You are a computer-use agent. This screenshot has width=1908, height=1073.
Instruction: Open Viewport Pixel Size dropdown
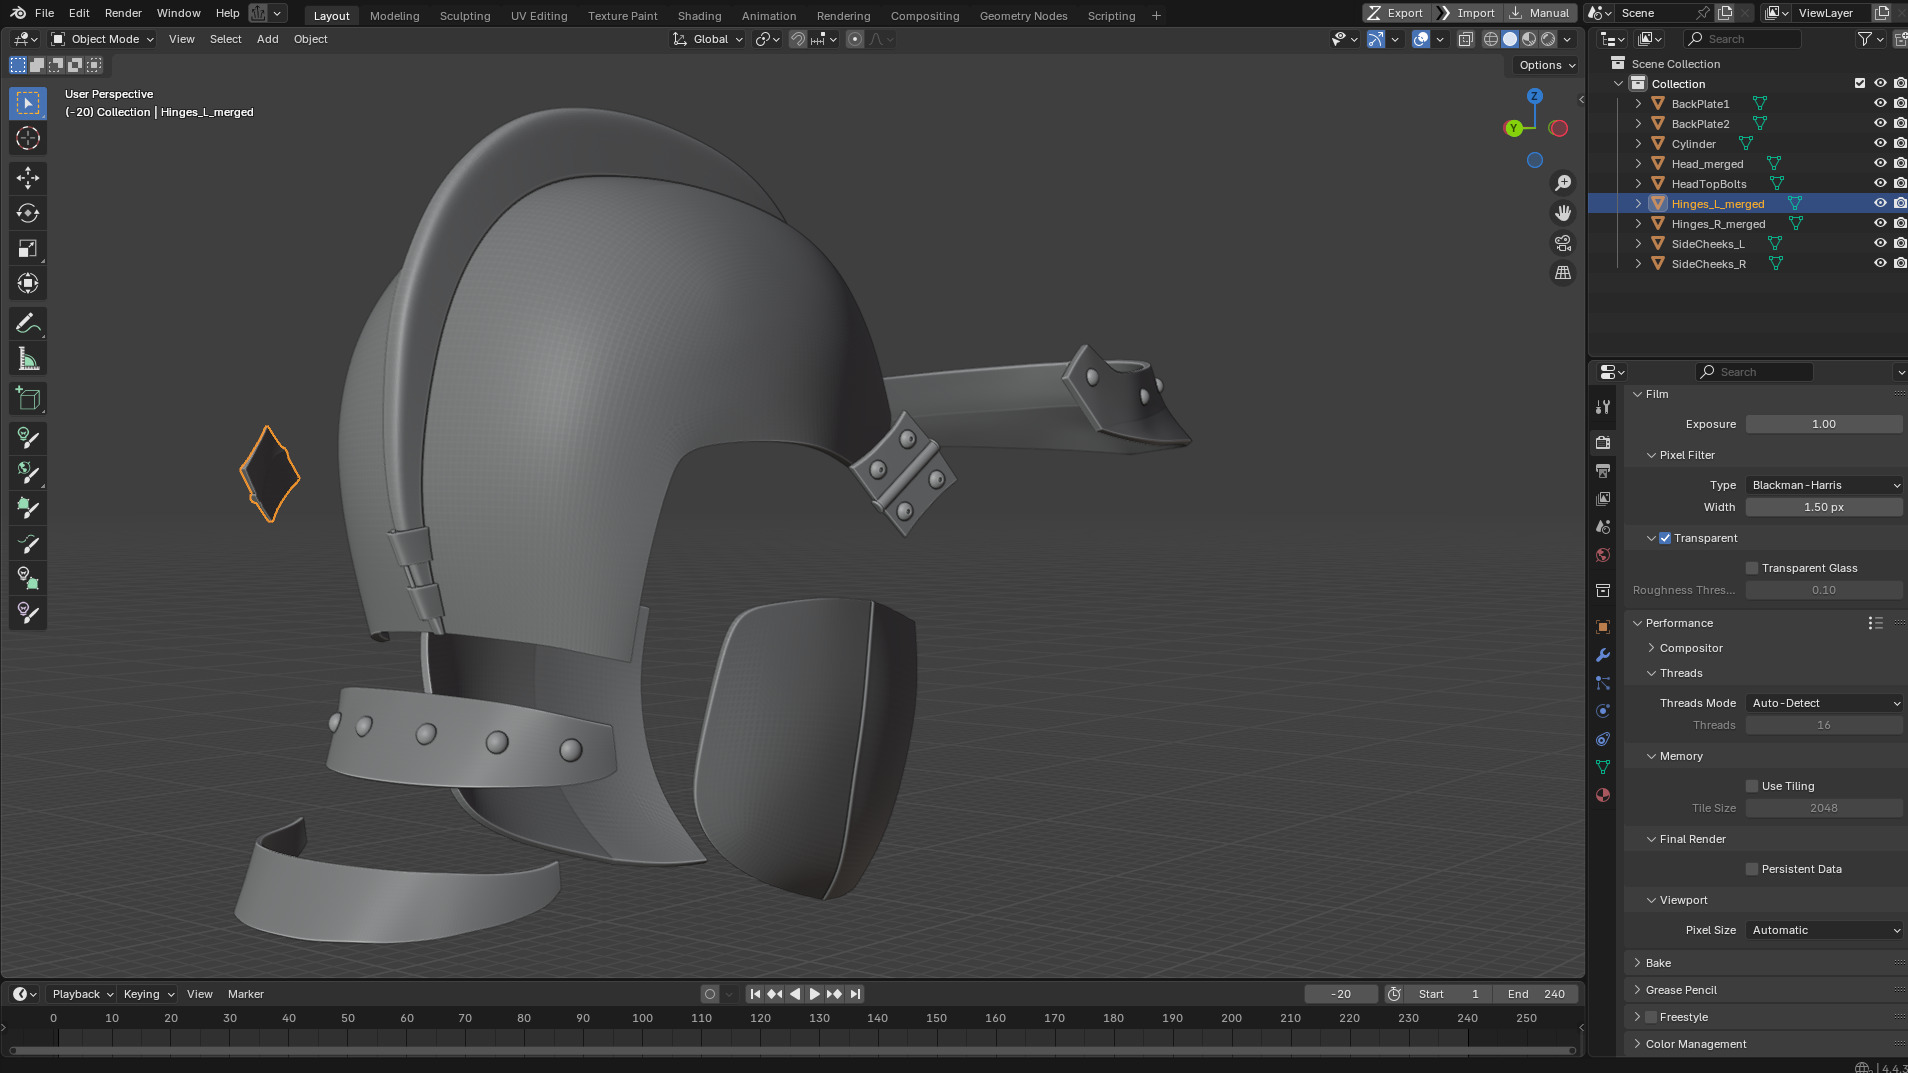(x=1824, y=930)
